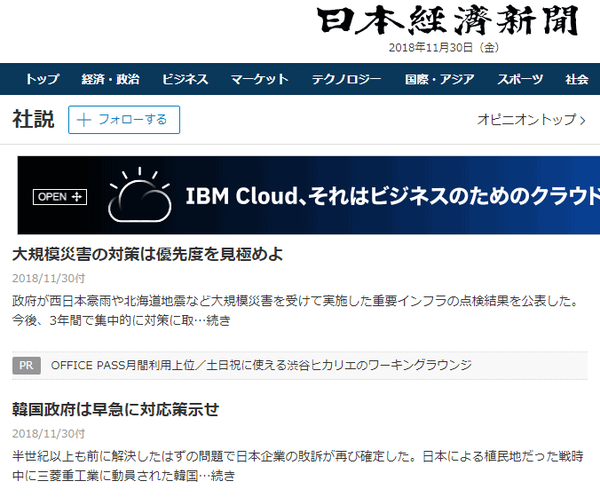This screenshot has width=600, height=497.
Task: Click 続き on the Korea article summary
Action: [x=223, y=476]
